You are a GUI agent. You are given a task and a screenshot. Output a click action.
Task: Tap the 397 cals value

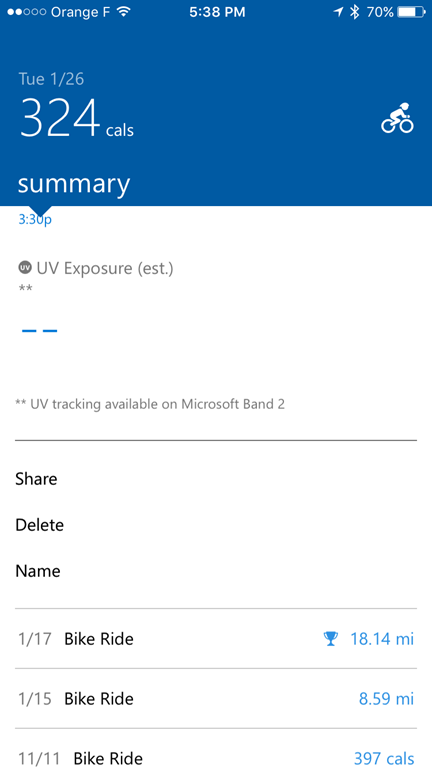(x=384, y=758)
